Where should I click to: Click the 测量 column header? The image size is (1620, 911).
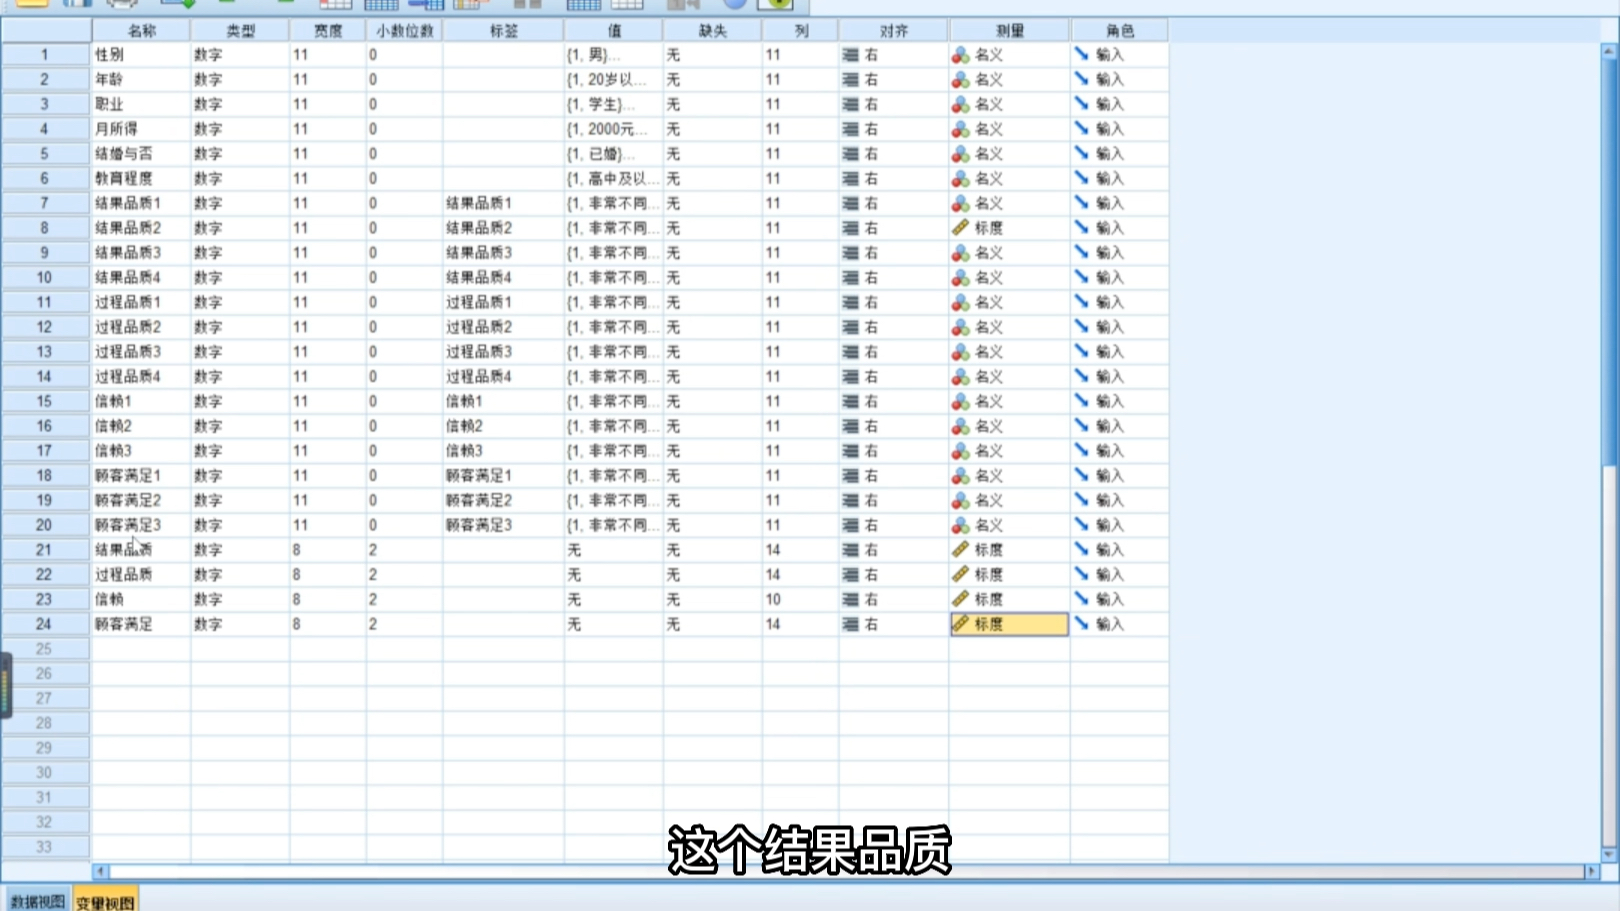point(1009,31)
